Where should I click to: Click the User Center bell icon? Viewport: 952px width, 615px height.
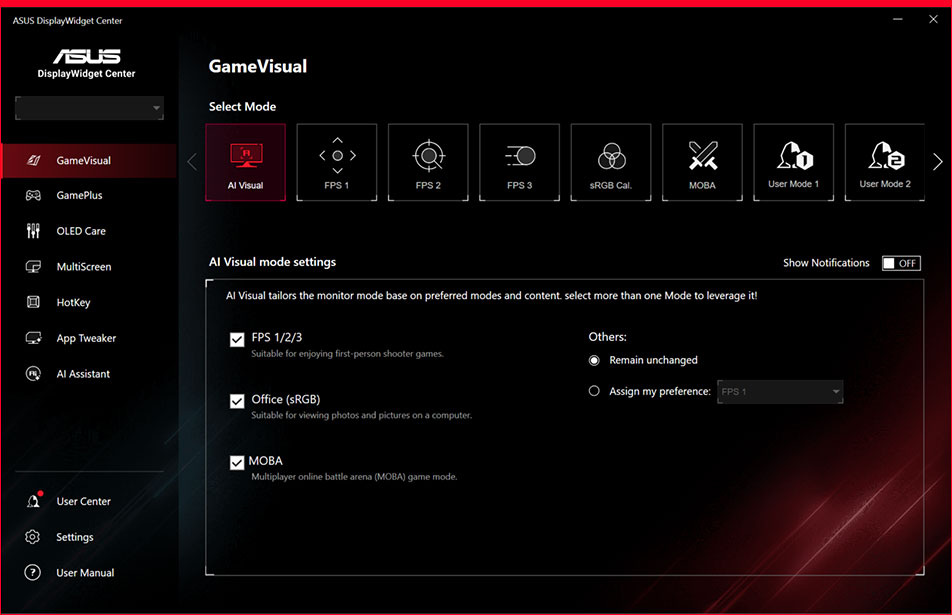tap(34, 500)
